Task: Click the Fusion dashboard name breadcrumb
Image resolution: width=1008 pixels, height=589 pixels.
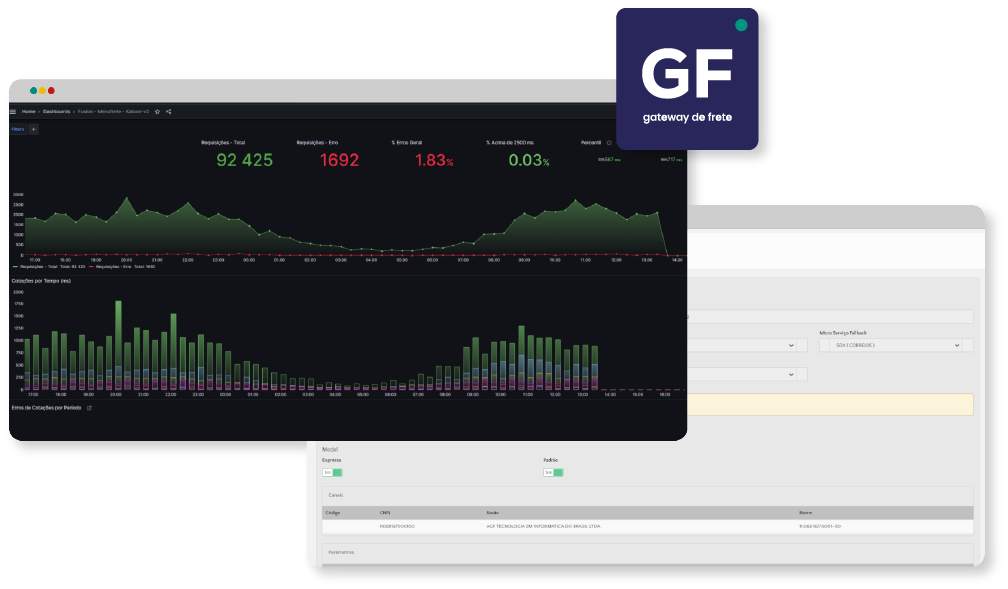Action: click(x=114, y=112)
